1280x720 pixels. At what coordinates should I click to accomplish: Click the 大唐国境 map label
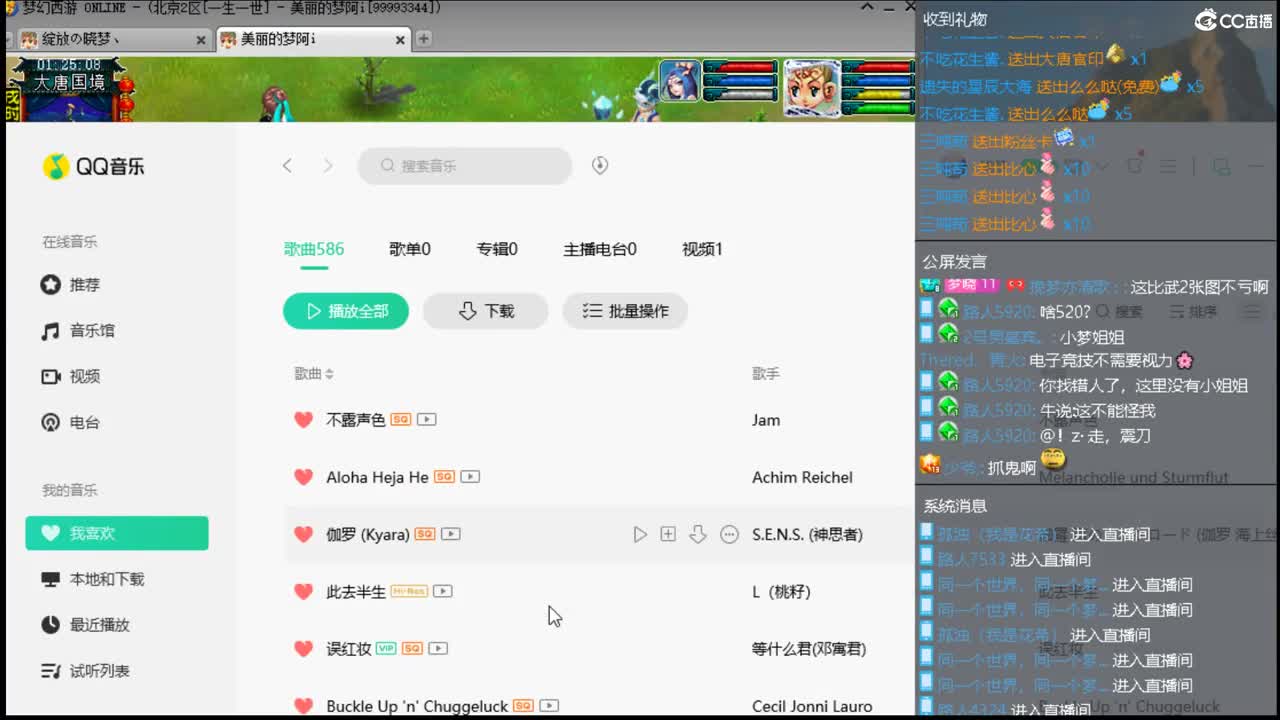pos(69,83)
